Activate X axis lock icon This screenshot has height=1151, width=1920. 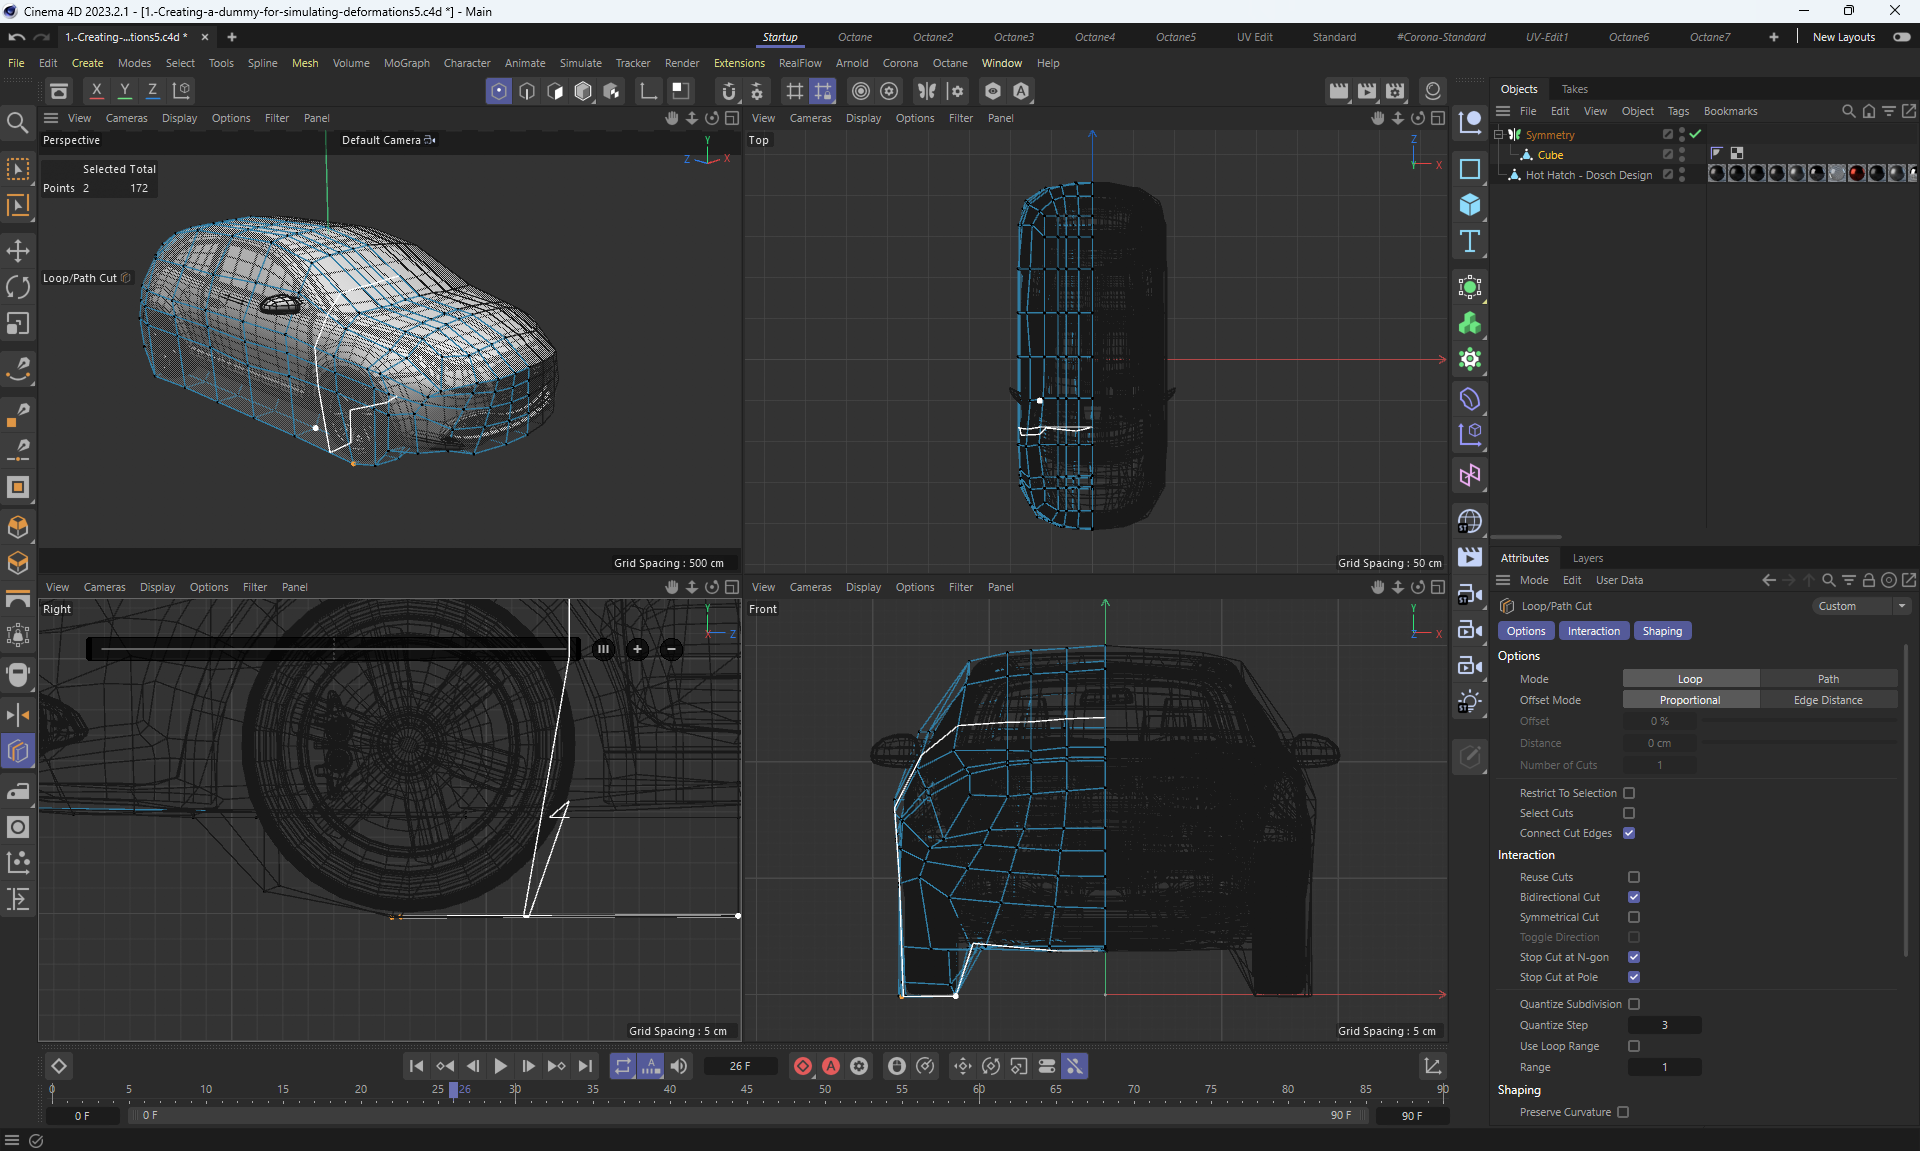point(96,91)
